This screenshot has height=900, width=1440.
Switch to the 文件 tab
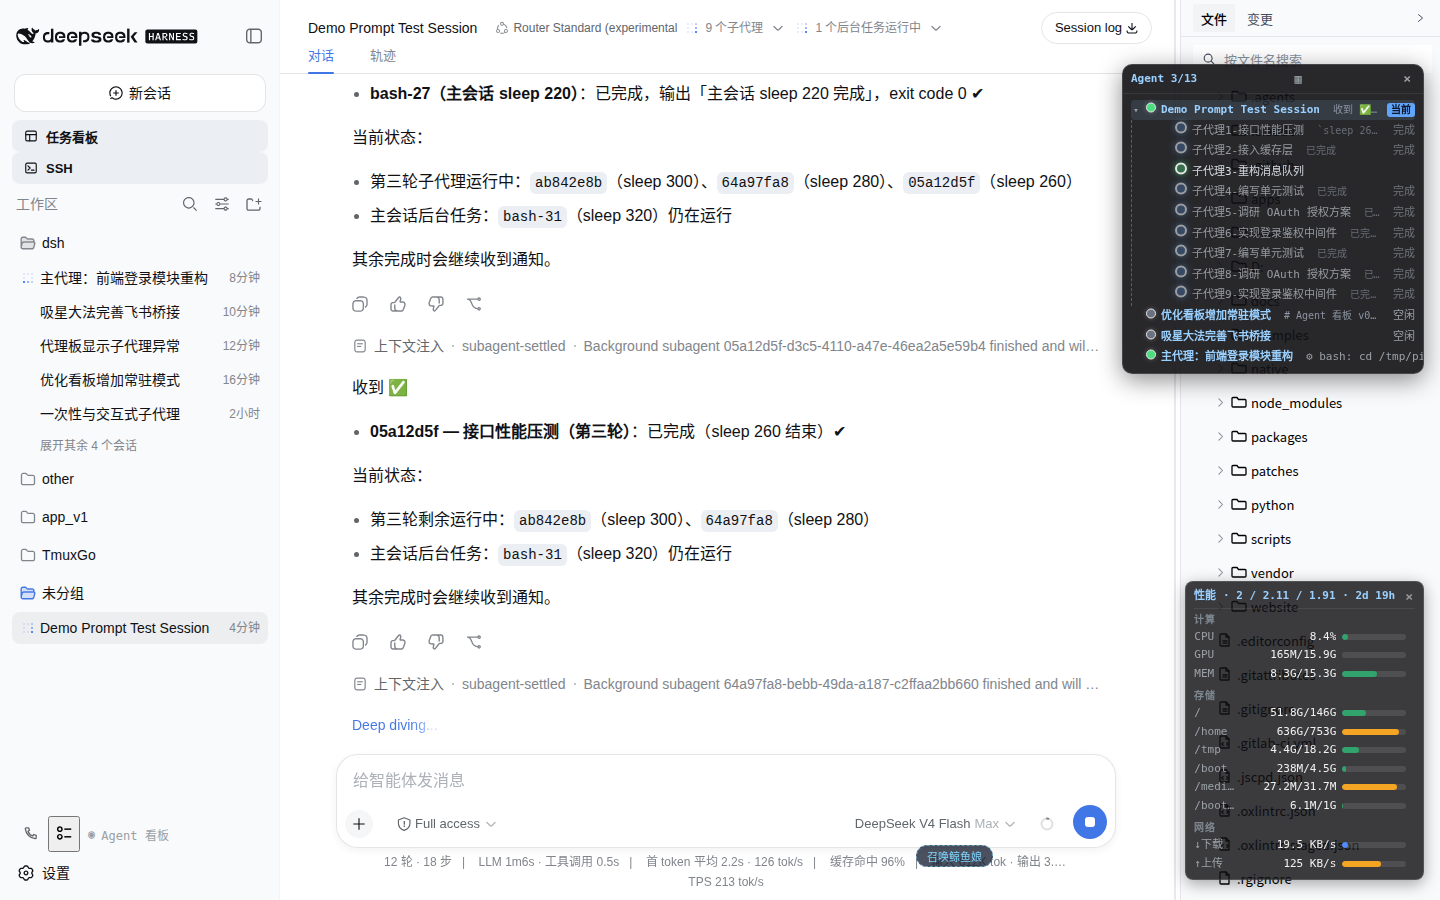click(x=1214, y=20)
